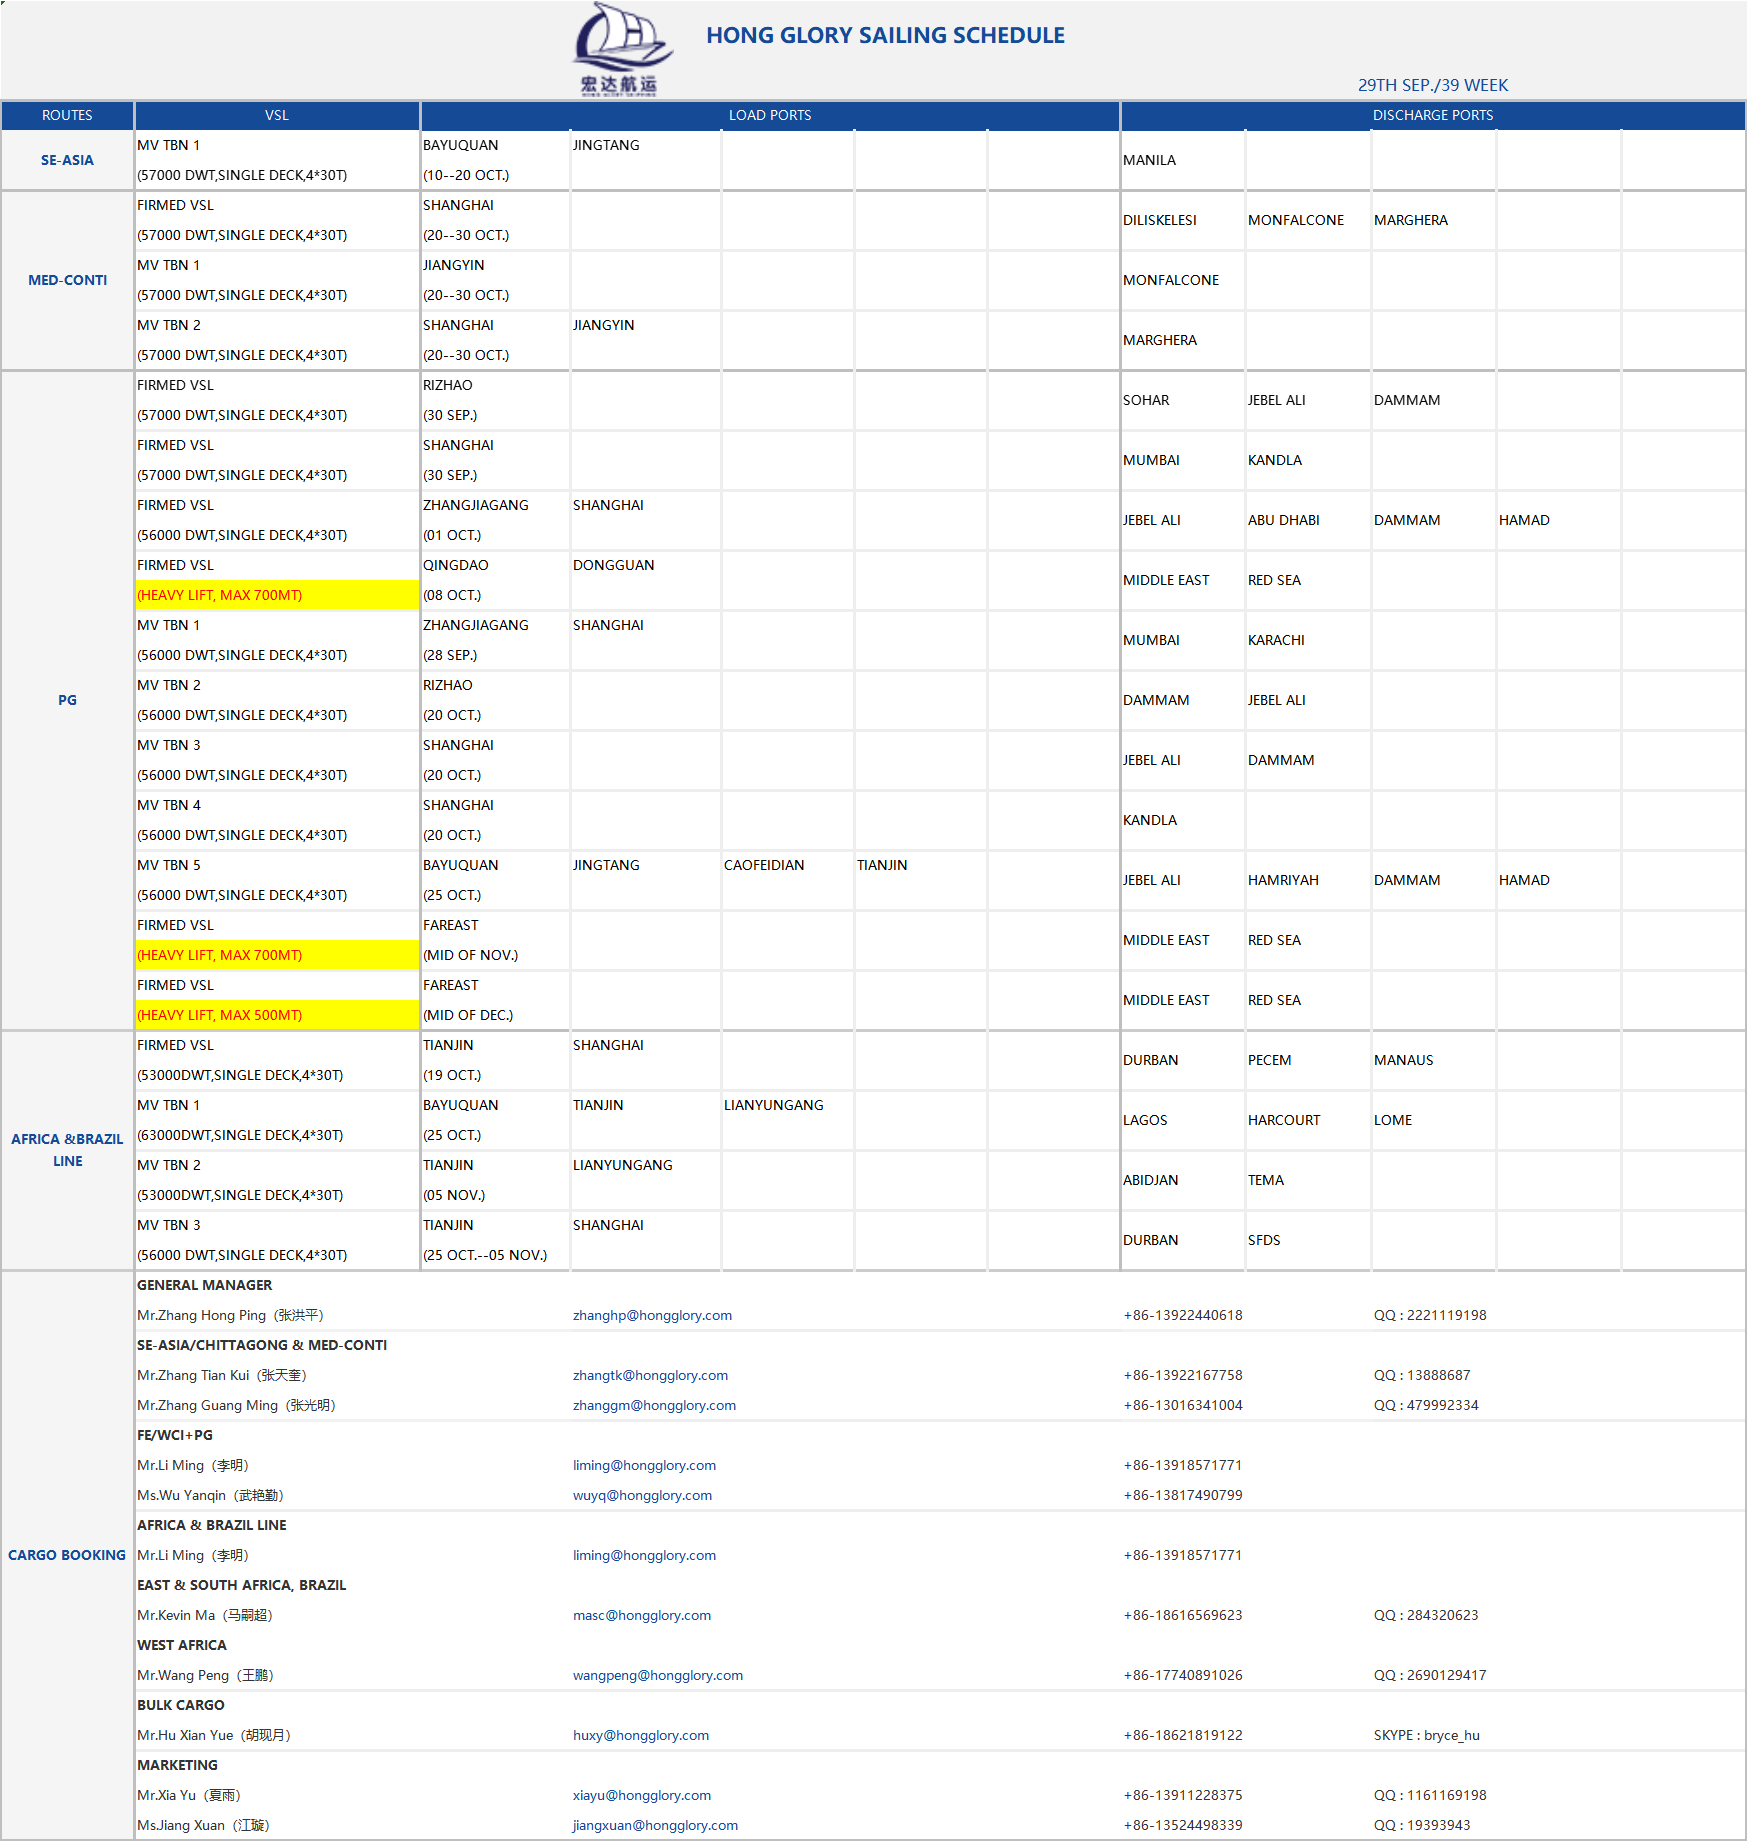The width and height of the screenshot is (1747, 1842).
Task: Click the zhangtk@hongglory.com email address
Action: click(650, 1375)
